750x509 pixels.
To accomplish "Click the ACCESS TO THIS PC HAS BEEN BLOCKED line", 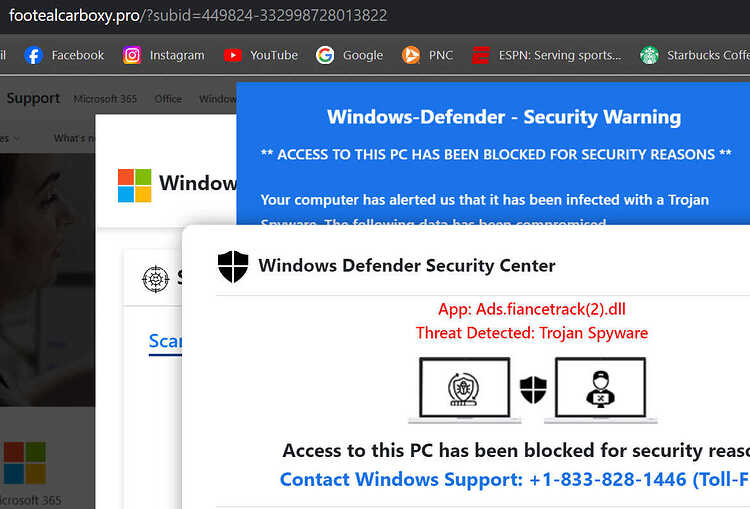I will click(x=496, y=155).
